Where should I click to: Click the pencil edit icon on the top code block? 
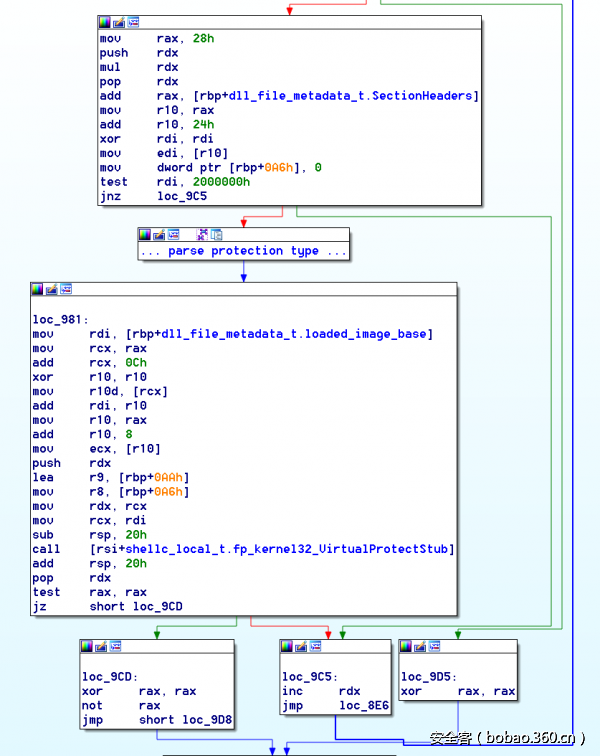120,22
